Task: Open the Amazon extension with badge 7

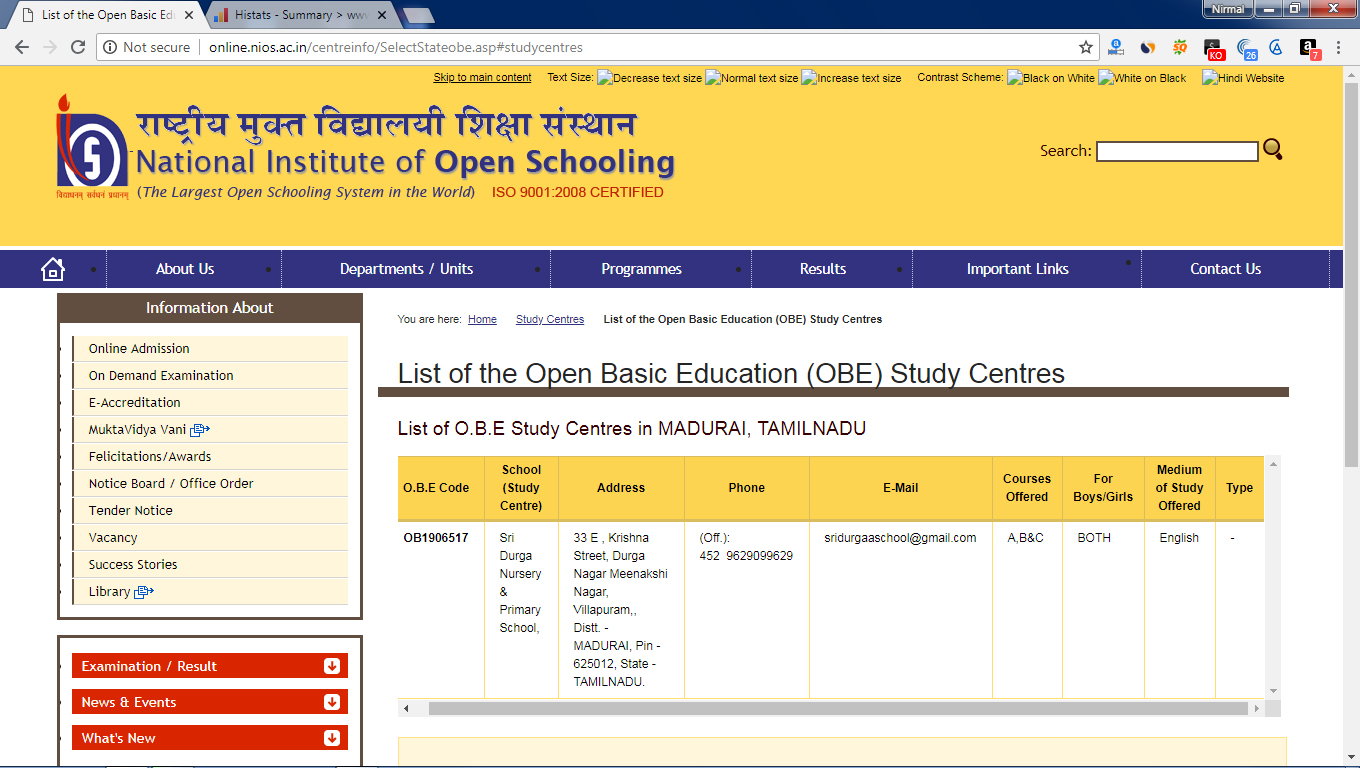Action: [1309, 48]
